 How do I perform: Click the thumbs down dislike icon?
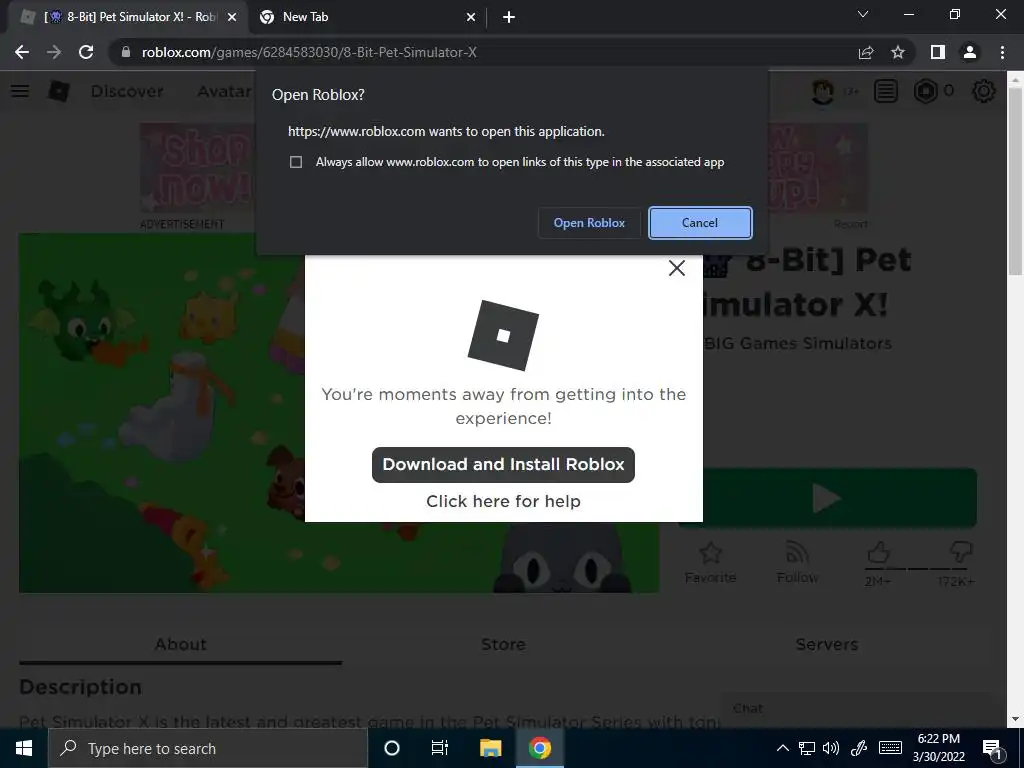(961, 552)
